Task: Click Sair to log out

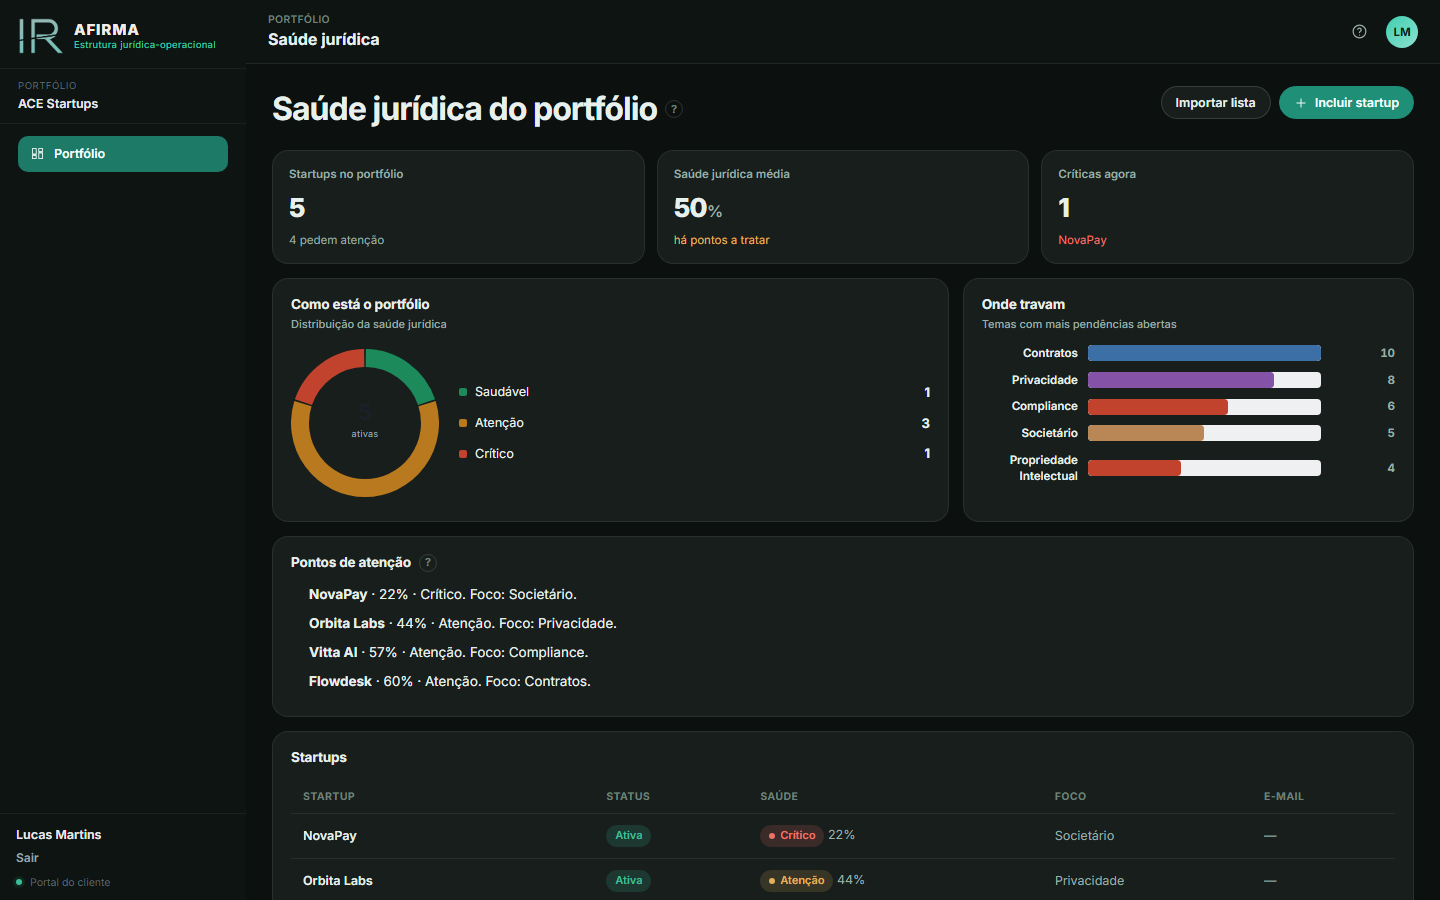Action: 27,858
